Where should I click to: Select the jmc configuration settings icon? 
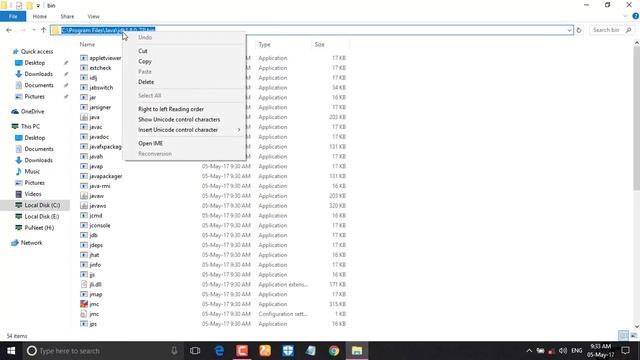84,314
